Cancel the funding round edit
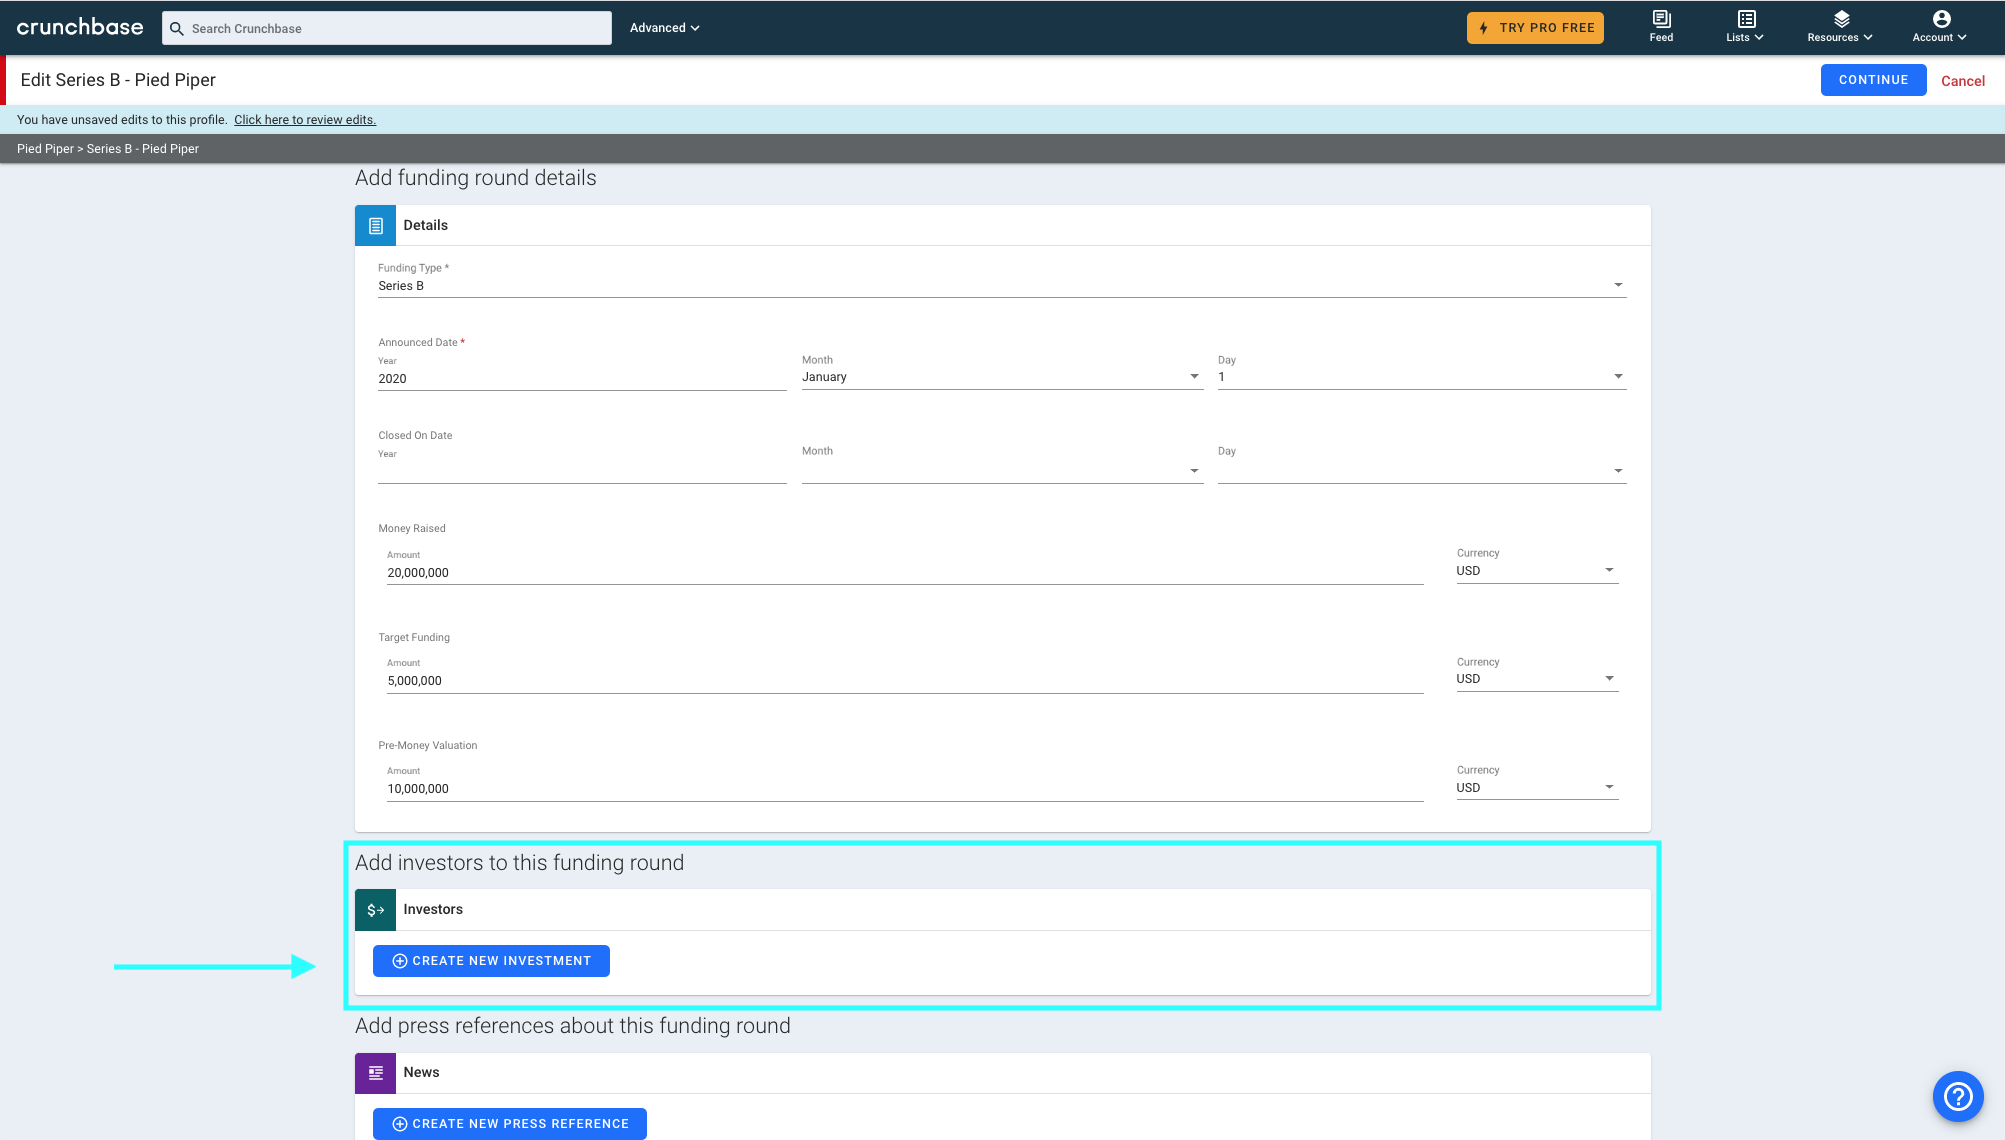 point(1962,81)
